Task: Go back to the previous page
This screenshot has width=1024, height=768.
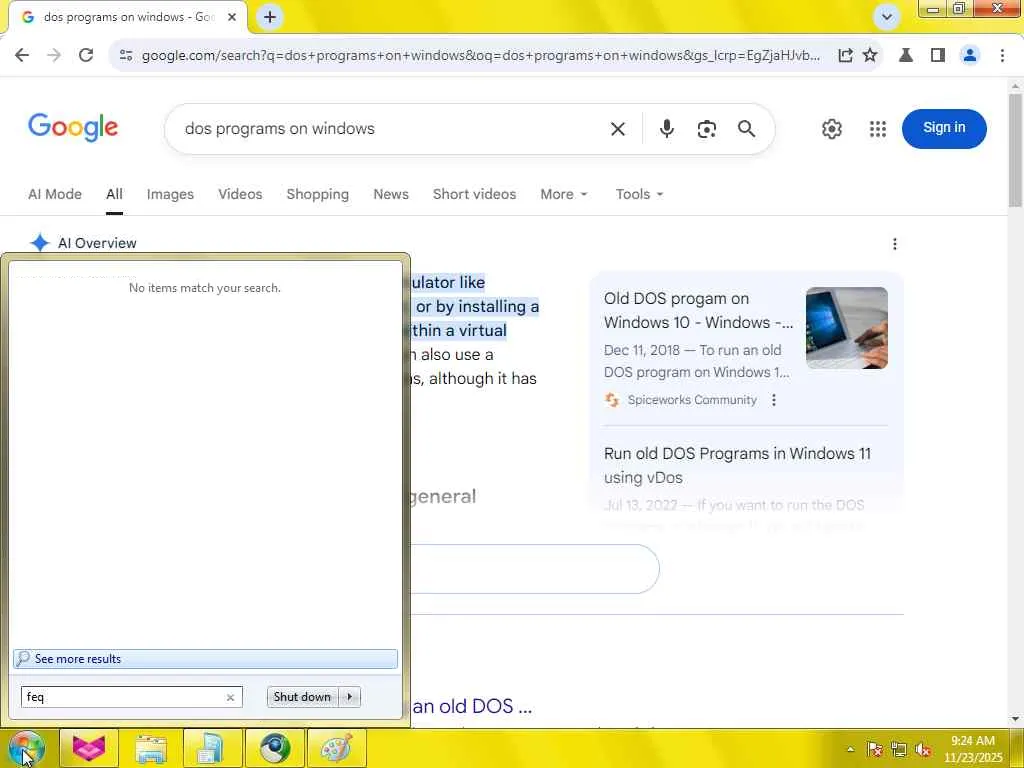Action: (22, 56)
